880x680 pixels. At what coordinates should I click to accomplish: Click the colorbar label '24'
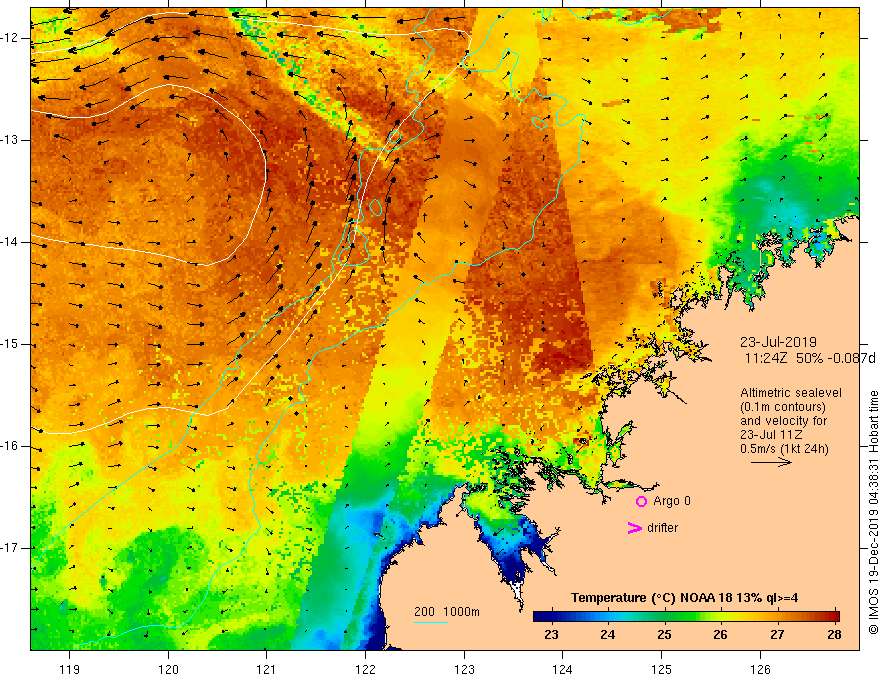coord(608,635)
